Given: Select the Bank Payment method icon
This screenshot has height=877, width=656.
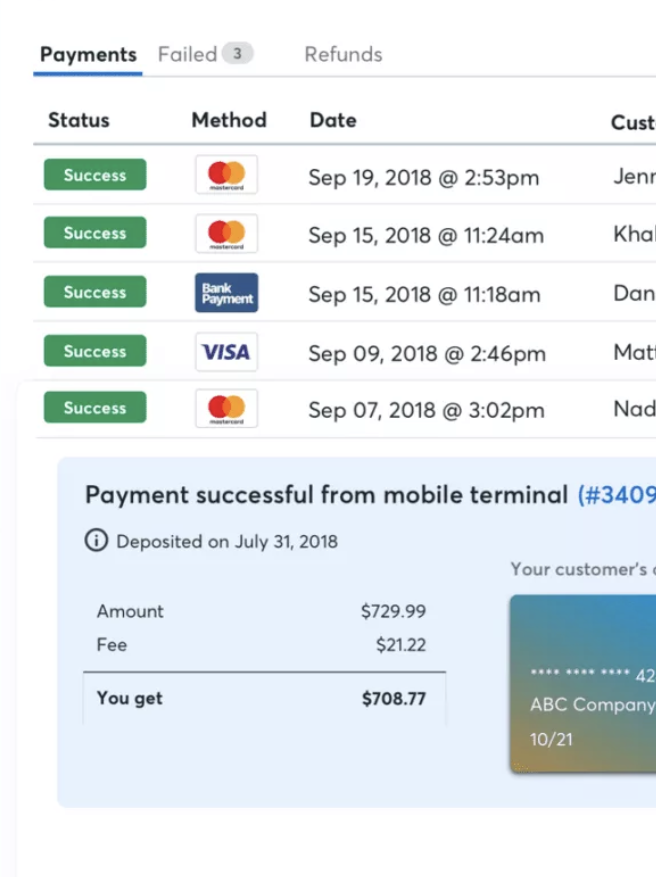Looking at the screenshot, I should tap(226, 293).
